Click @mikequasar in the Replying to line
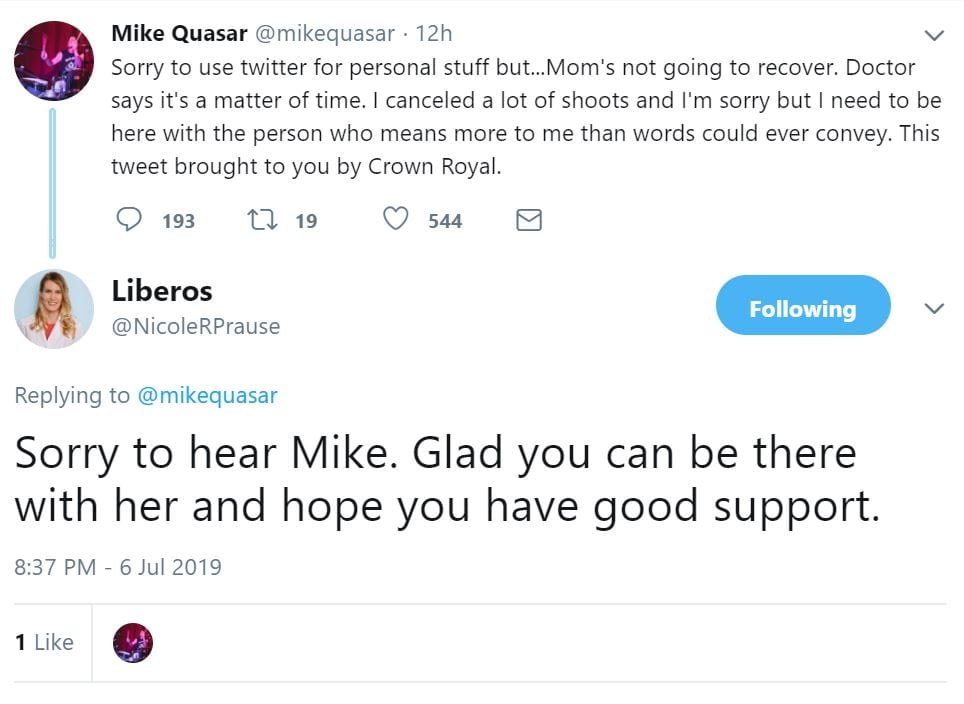The image size is (964, 704). 207,395
